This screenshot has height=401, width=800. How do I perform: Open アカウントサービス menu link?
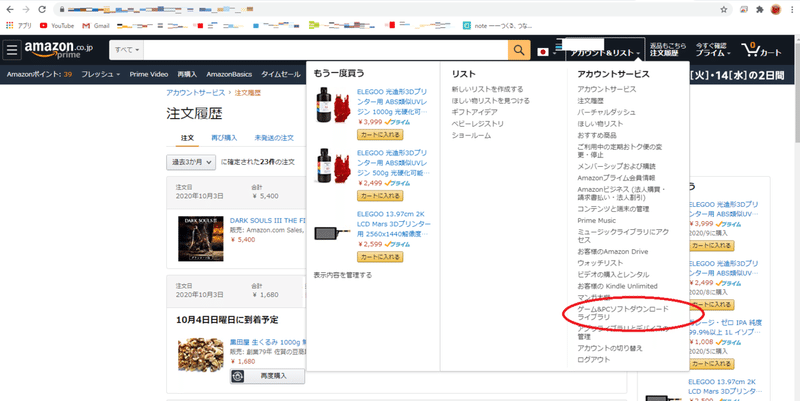pyautogui.click(x=607, y=89)
